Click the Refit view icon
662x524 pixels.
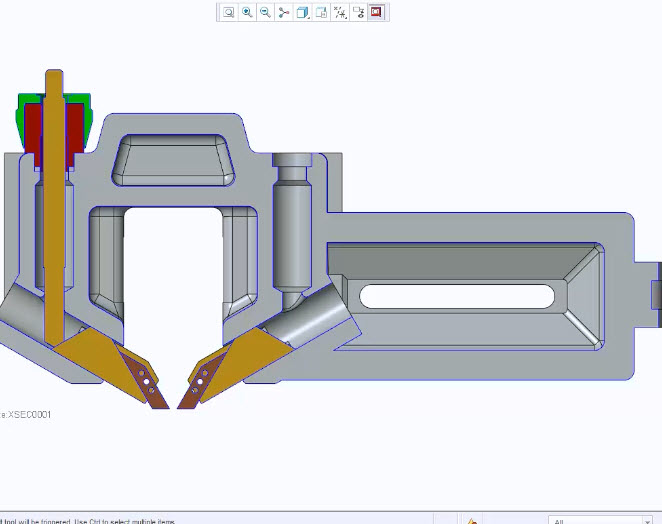(x=229, y=12)
